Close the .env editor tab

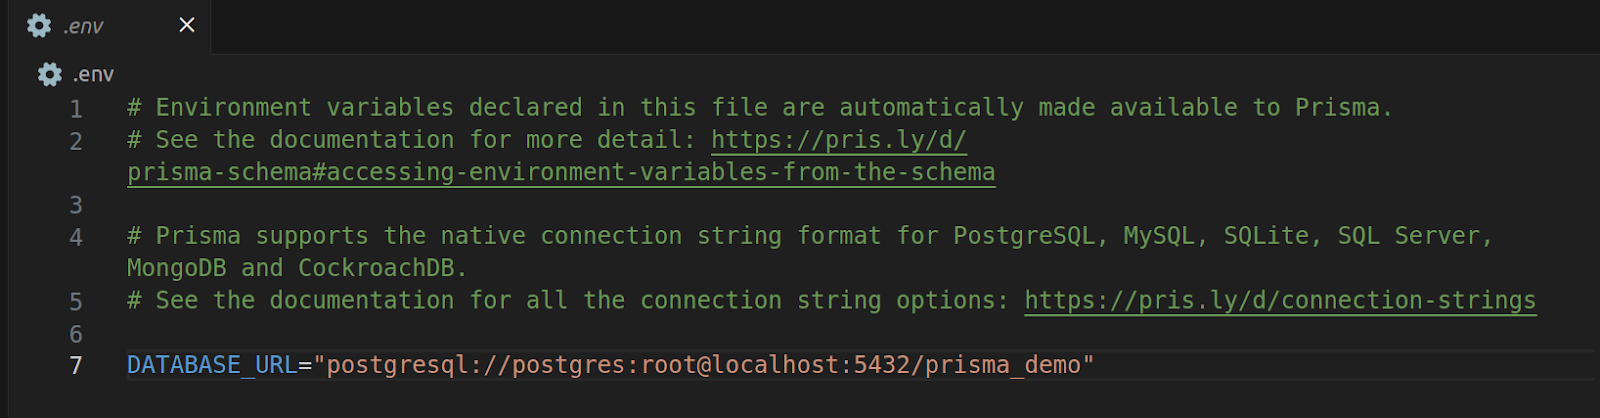coord(187,25)
